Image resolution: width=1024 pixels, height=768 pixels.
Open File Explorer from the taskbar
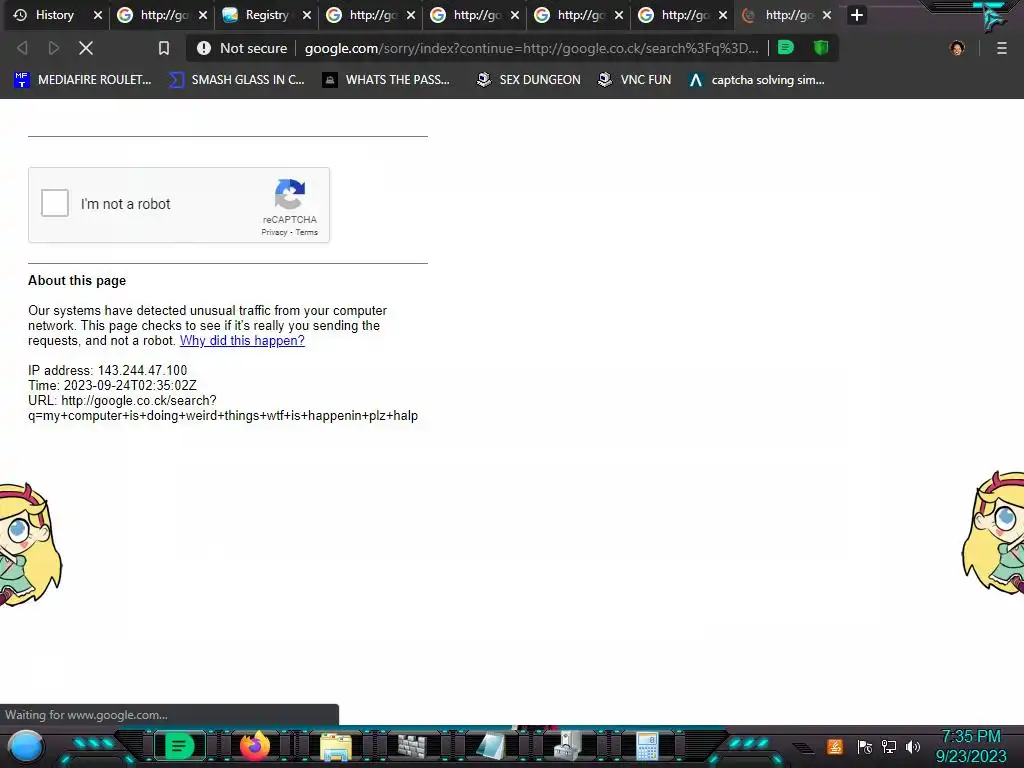(336, 747)
